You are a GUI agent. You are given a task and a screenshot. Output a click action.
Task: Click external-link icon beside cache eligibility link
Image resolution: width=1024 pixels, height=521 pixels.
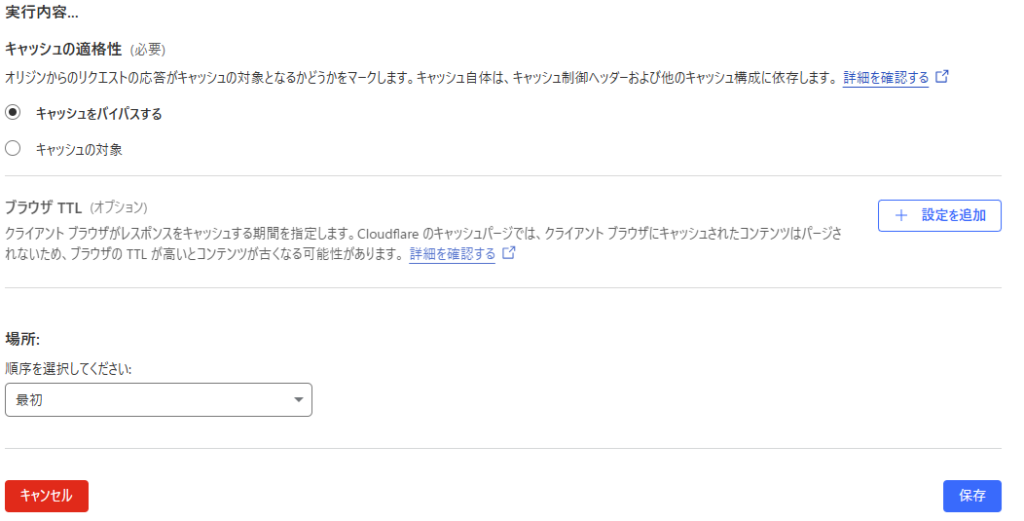pos(942,76)
